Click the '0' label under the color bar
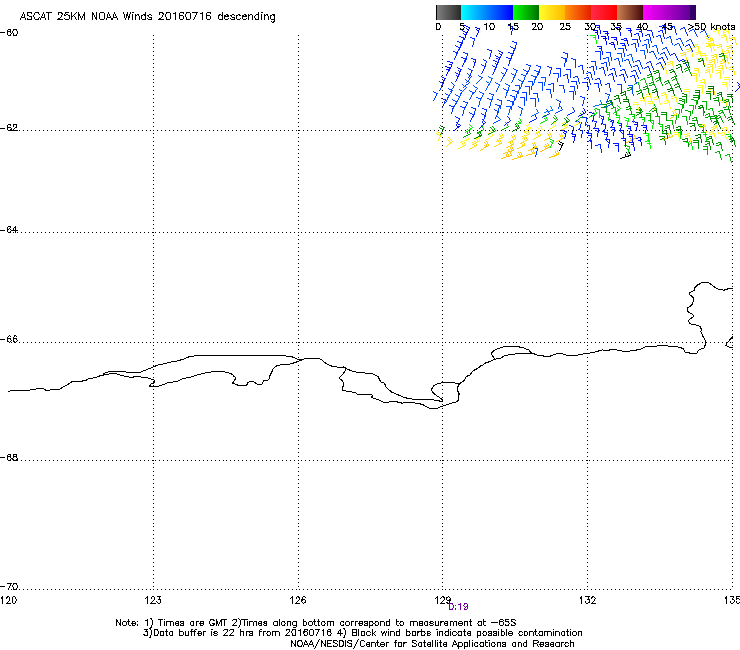Image resolution: width=740 pixels, height=650 pixels. [x=438, y=27]
